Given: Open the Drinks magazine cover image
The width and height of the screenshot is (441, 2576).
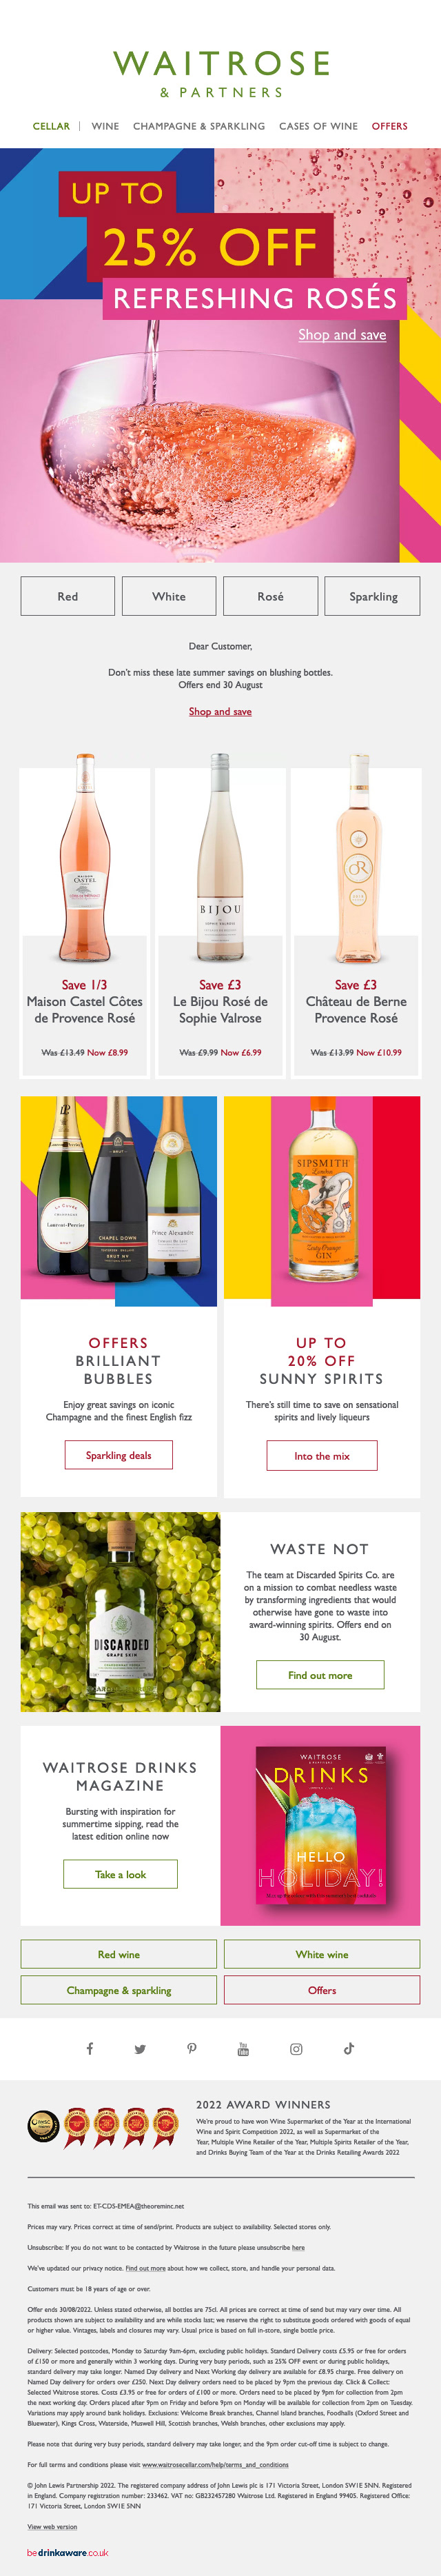Looking at the screenshot, I should [321, 1825].
